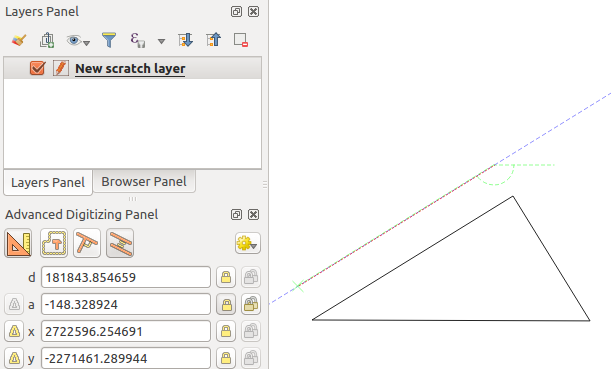Image resolution: width=611 pixels, height=369 pixels.
Task: Open the layer styling brush icon
Action: pos(19,40)
